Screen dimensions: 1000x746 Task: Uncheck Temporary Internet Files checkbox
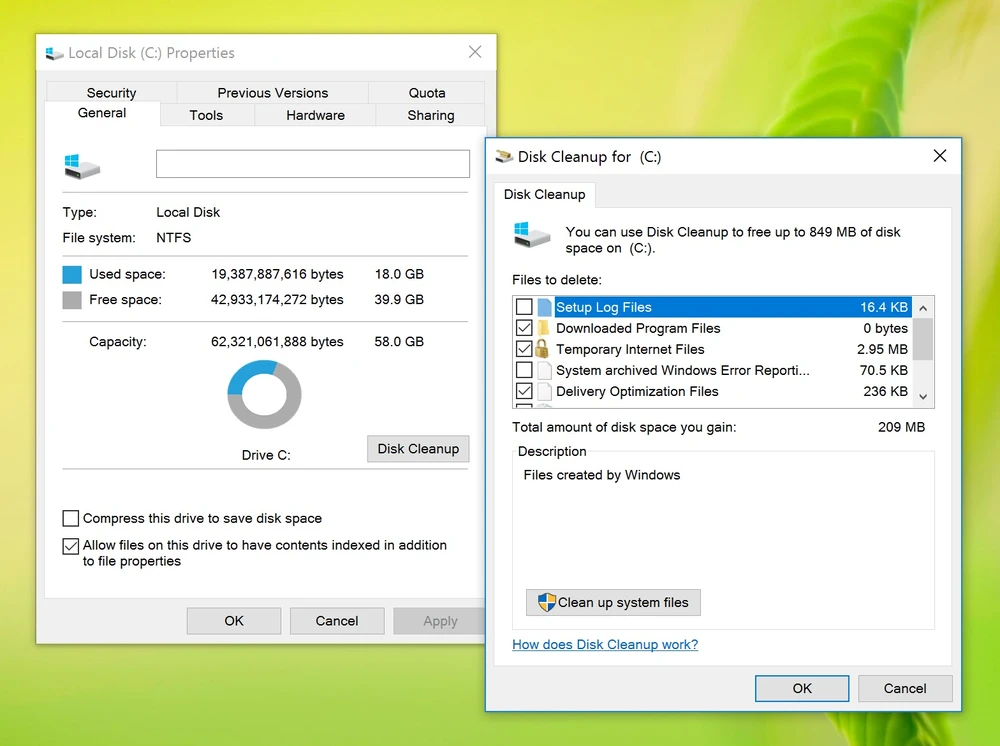tap(524, 349)
